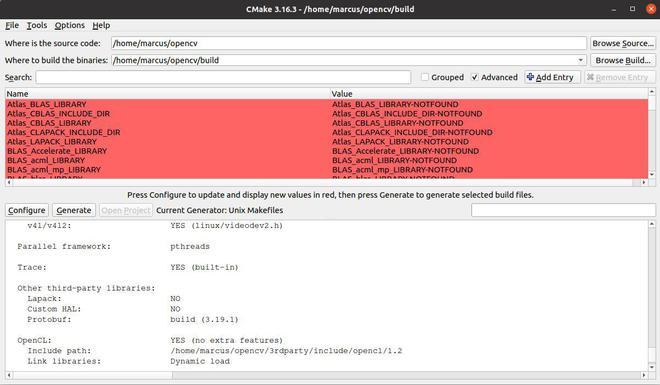Click output log horizontal scroll left arrow
This screenshot has height=385, width=660.
click(8, 374)
